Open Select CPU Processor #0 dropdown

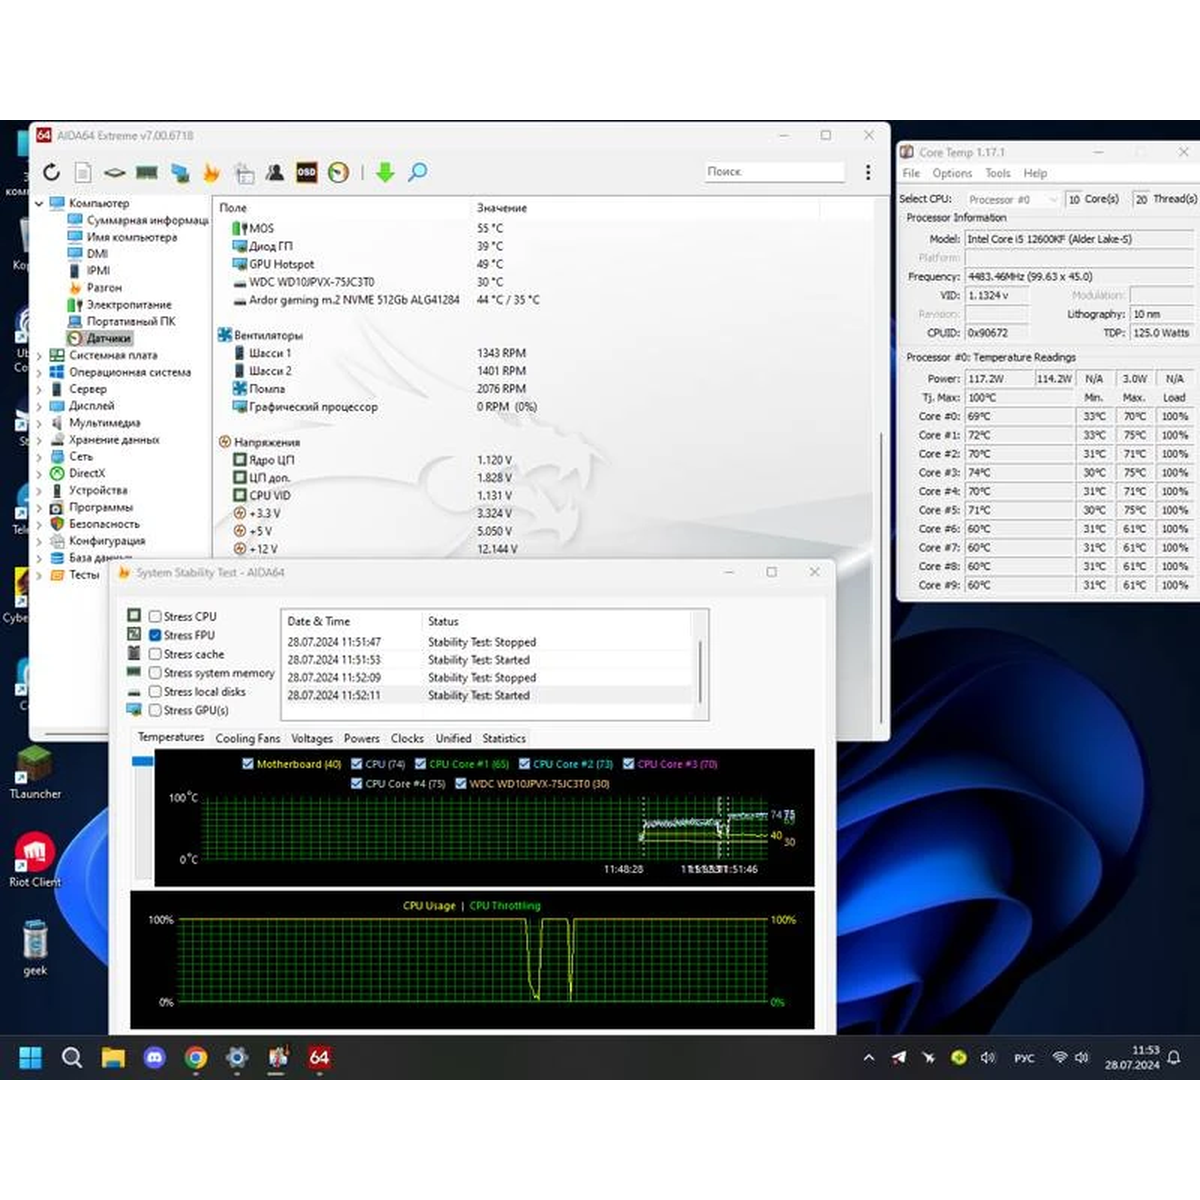pos(1011,199)
